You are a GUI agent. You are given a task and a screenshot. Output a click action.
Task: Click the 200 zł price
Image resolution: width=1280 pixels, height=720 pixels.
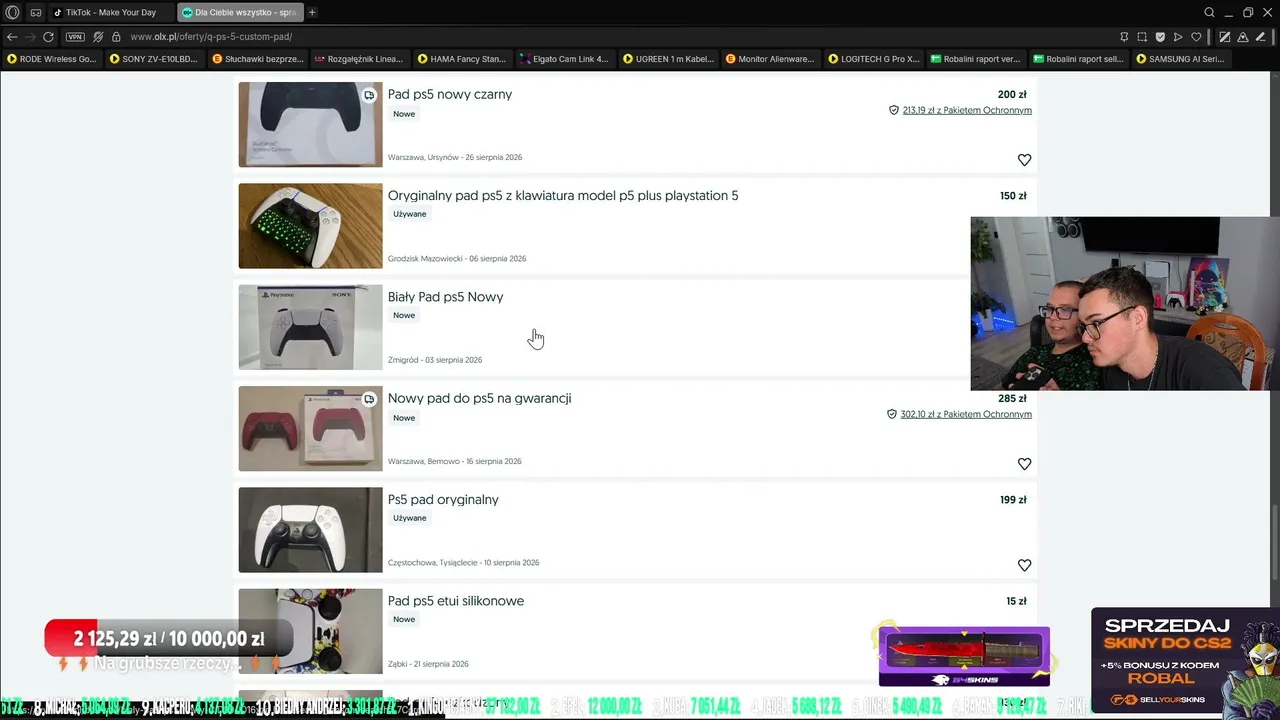(x=1012, y=95)
